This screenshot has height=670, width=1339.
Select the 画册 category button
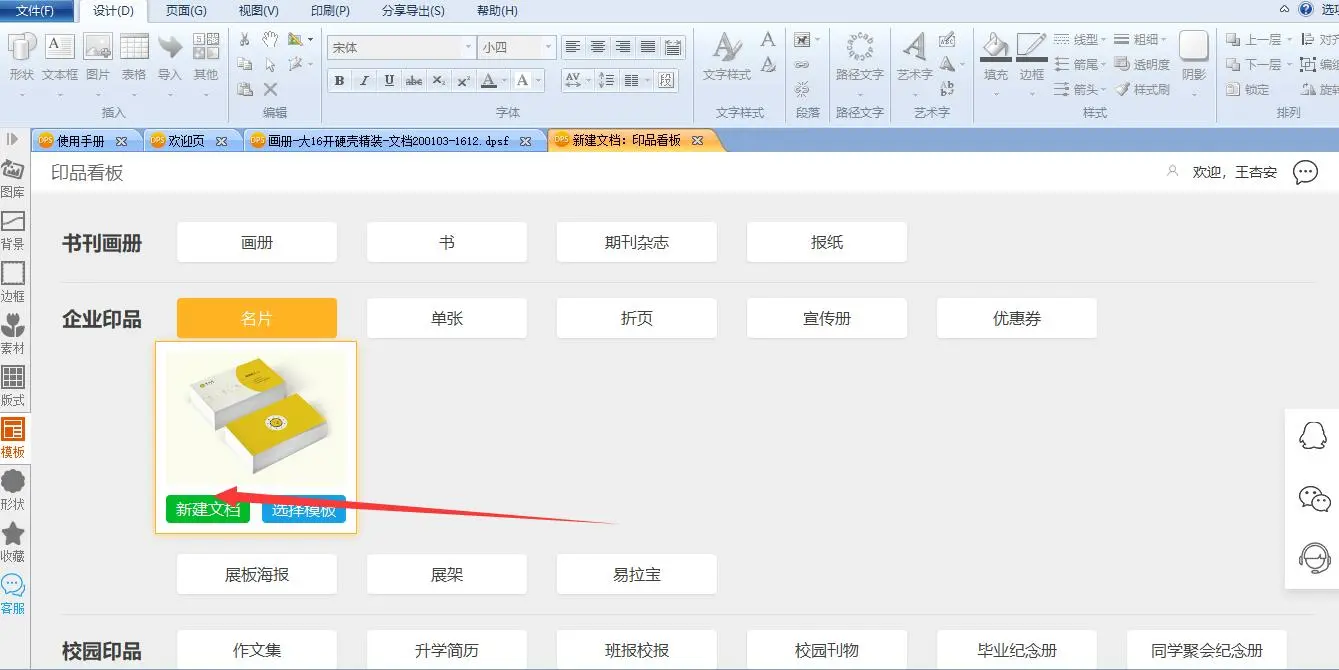pos(257,242)
